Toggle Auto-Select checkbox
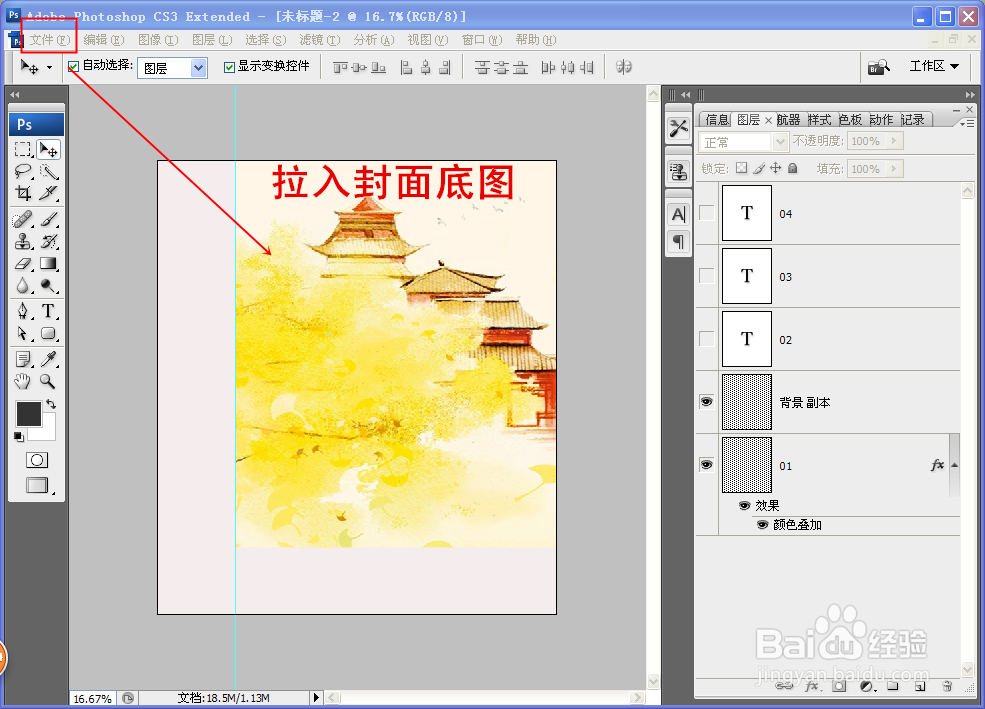 tap(73, 66)
